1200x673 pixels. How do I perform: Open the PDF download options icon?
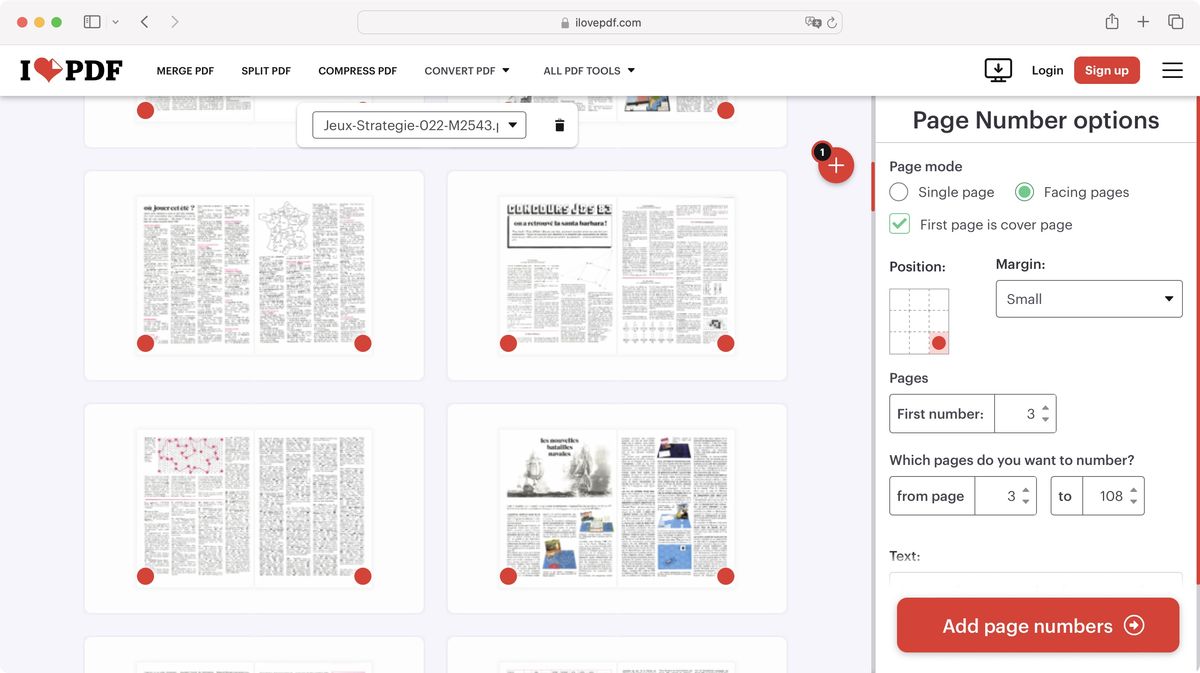point(997,70)
